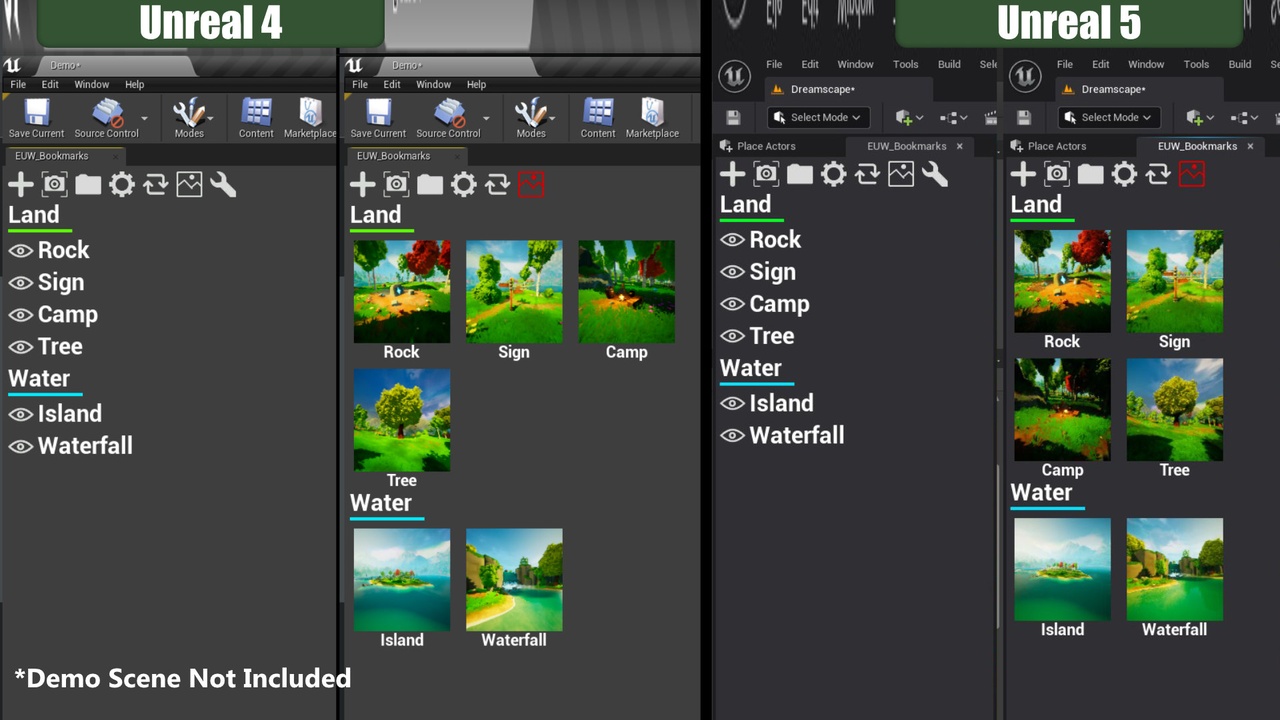Open add-actor cube dropdown in Unreal 5 thumbnail-view window
The width and height of the screenshot is (1280, 720).
coord(1200,117)
